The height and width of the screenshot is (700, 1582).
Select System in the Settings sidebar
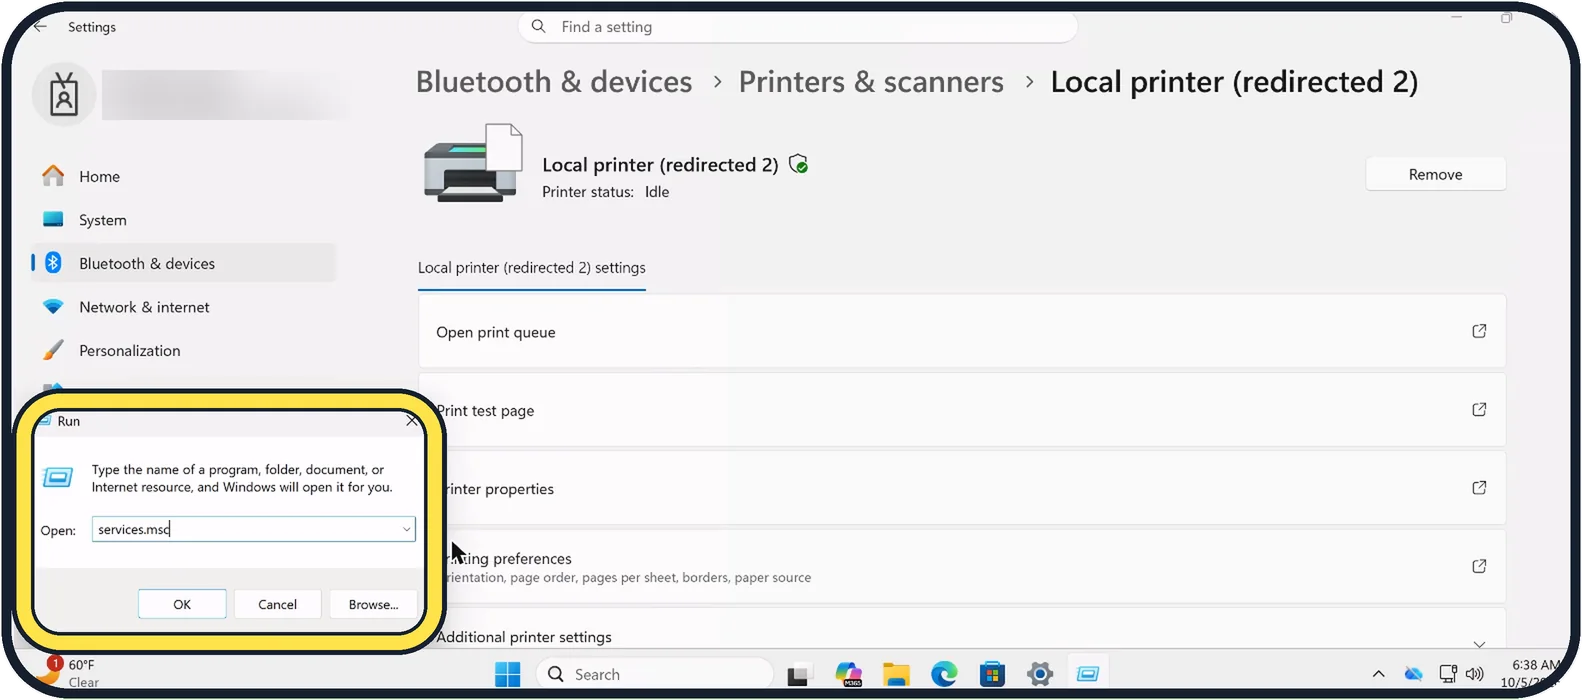pos(183,220)
